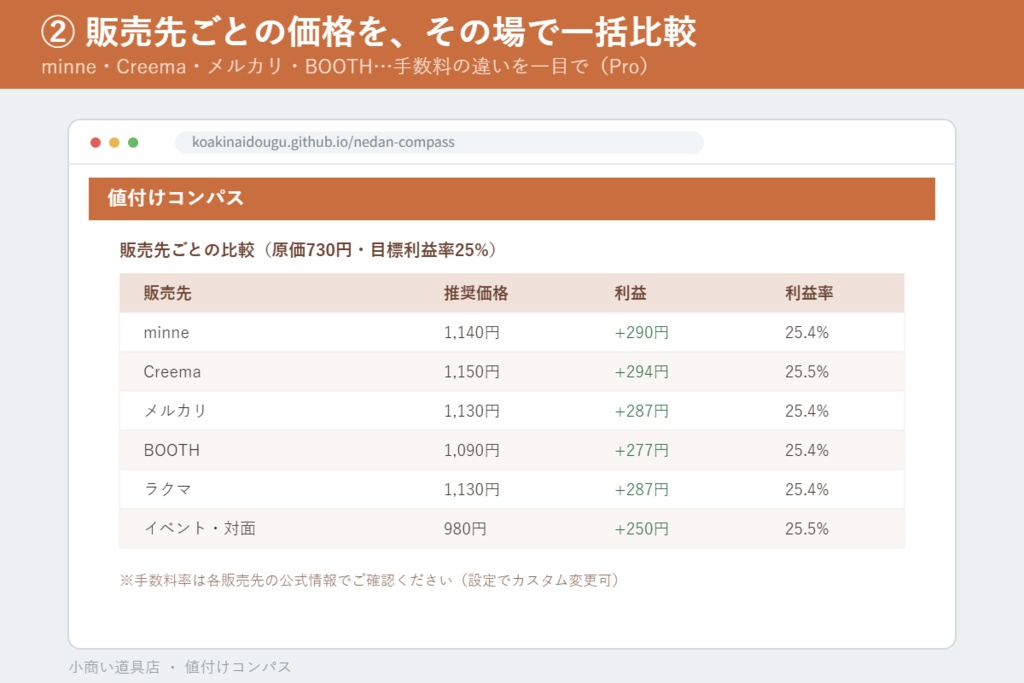Select the BOOTH row name
The width and height of the screenshot is (1024, 683).
click(x=172, y=450)
